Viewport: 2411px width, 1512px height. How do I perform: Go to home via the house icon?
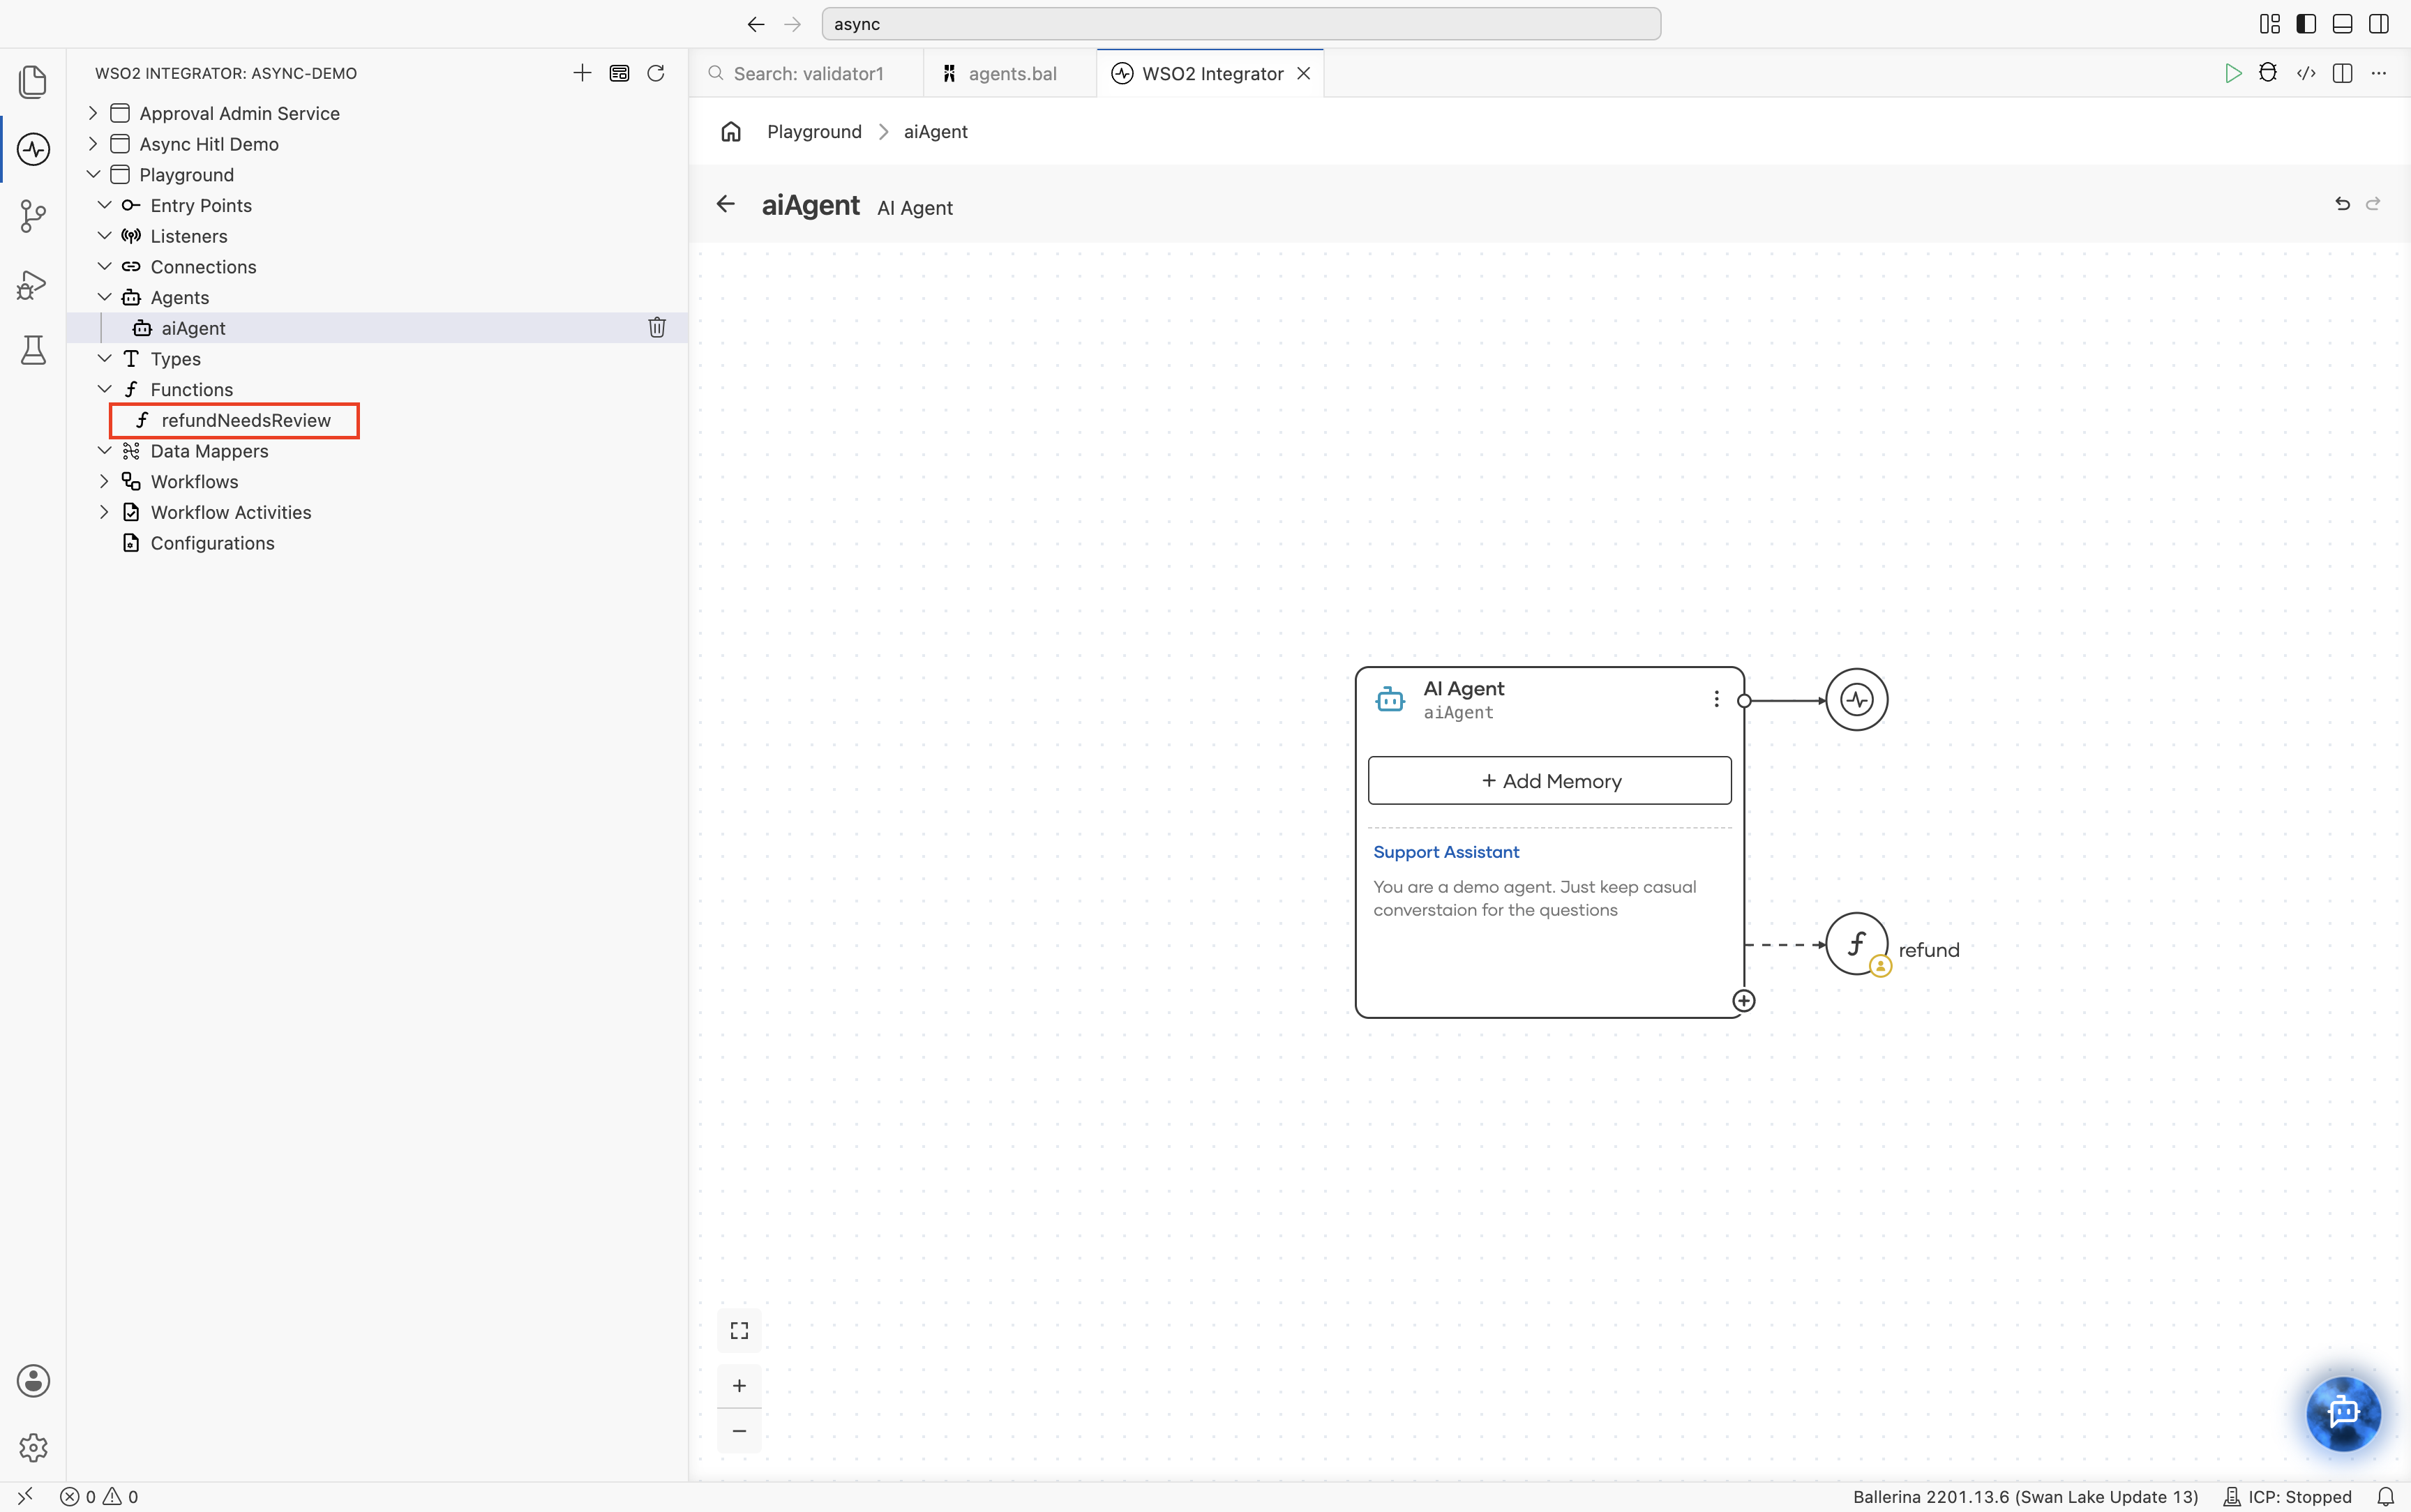731,131
